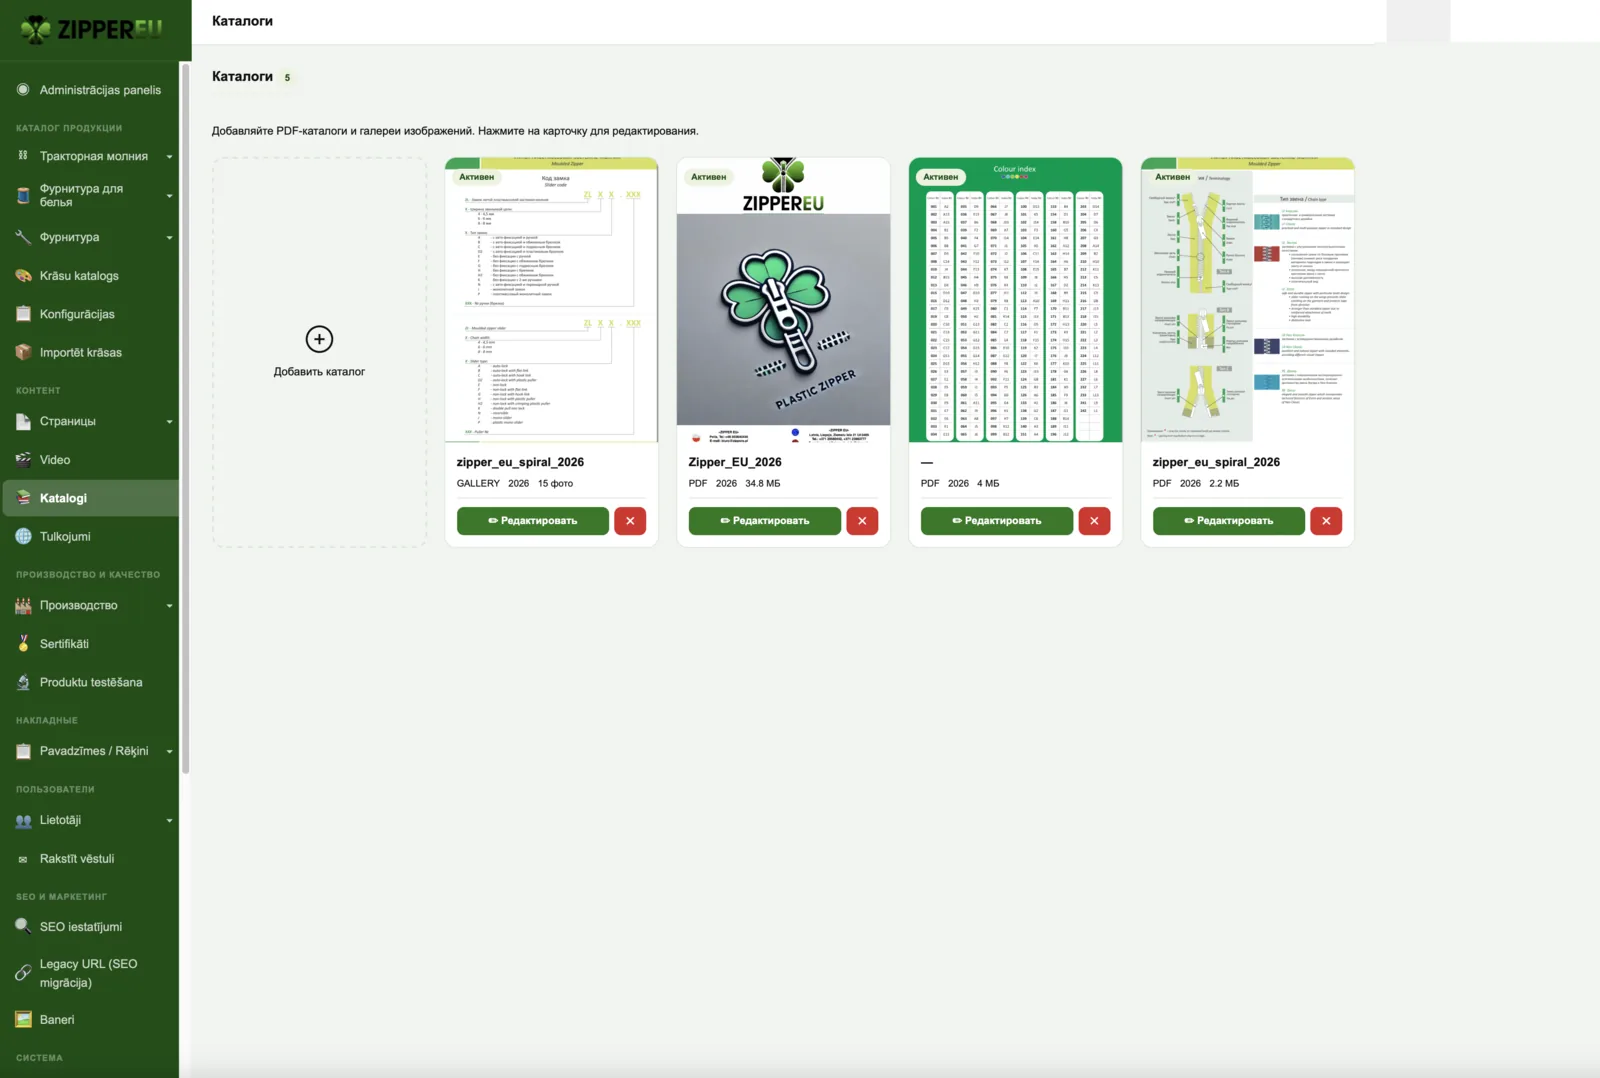The width and height of the screenshot is (1600, 1078).
Task: Expand the Тракторная молния submenu arrow
Action: coord(169,157)
